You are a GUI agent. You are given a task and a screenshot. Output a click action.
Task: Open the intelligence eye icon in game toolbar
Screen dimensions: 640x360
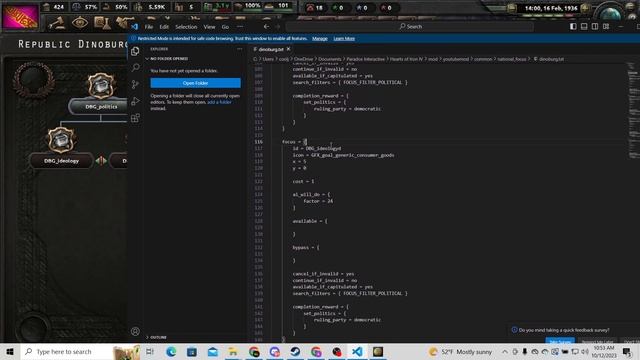click(80, 23)
